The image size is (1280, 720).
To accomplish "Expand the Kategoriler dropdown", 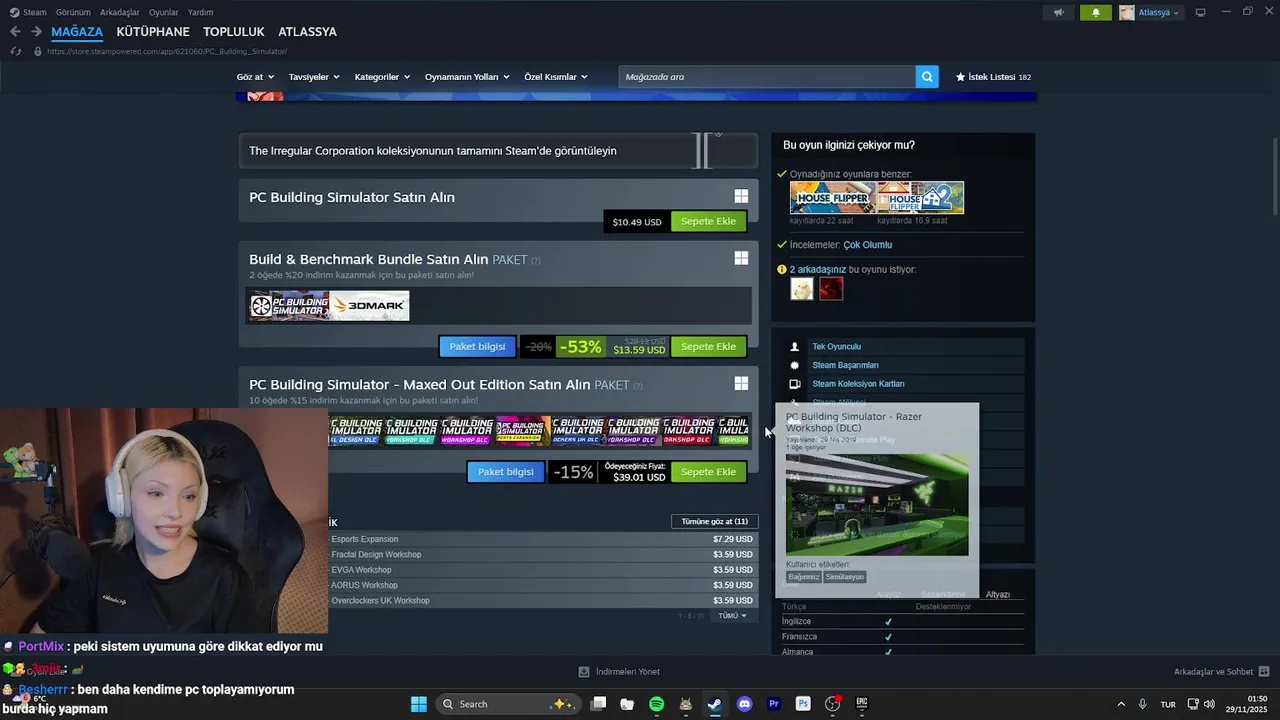I will (x=382, y=77).
